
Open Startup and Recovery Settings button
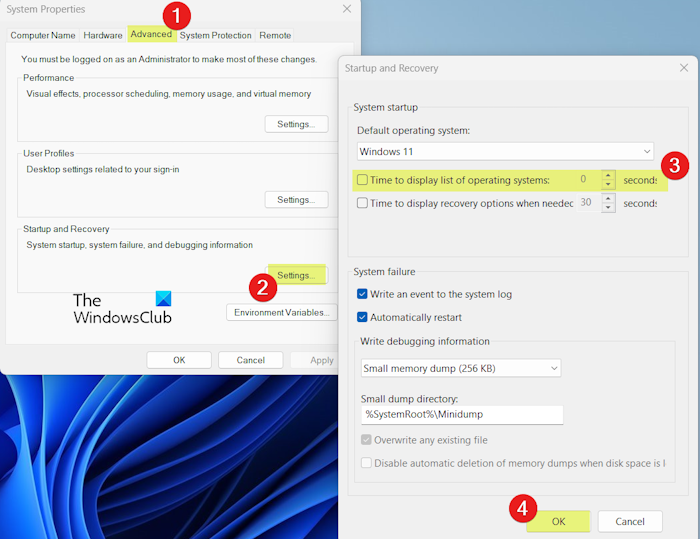coord(296,275)
